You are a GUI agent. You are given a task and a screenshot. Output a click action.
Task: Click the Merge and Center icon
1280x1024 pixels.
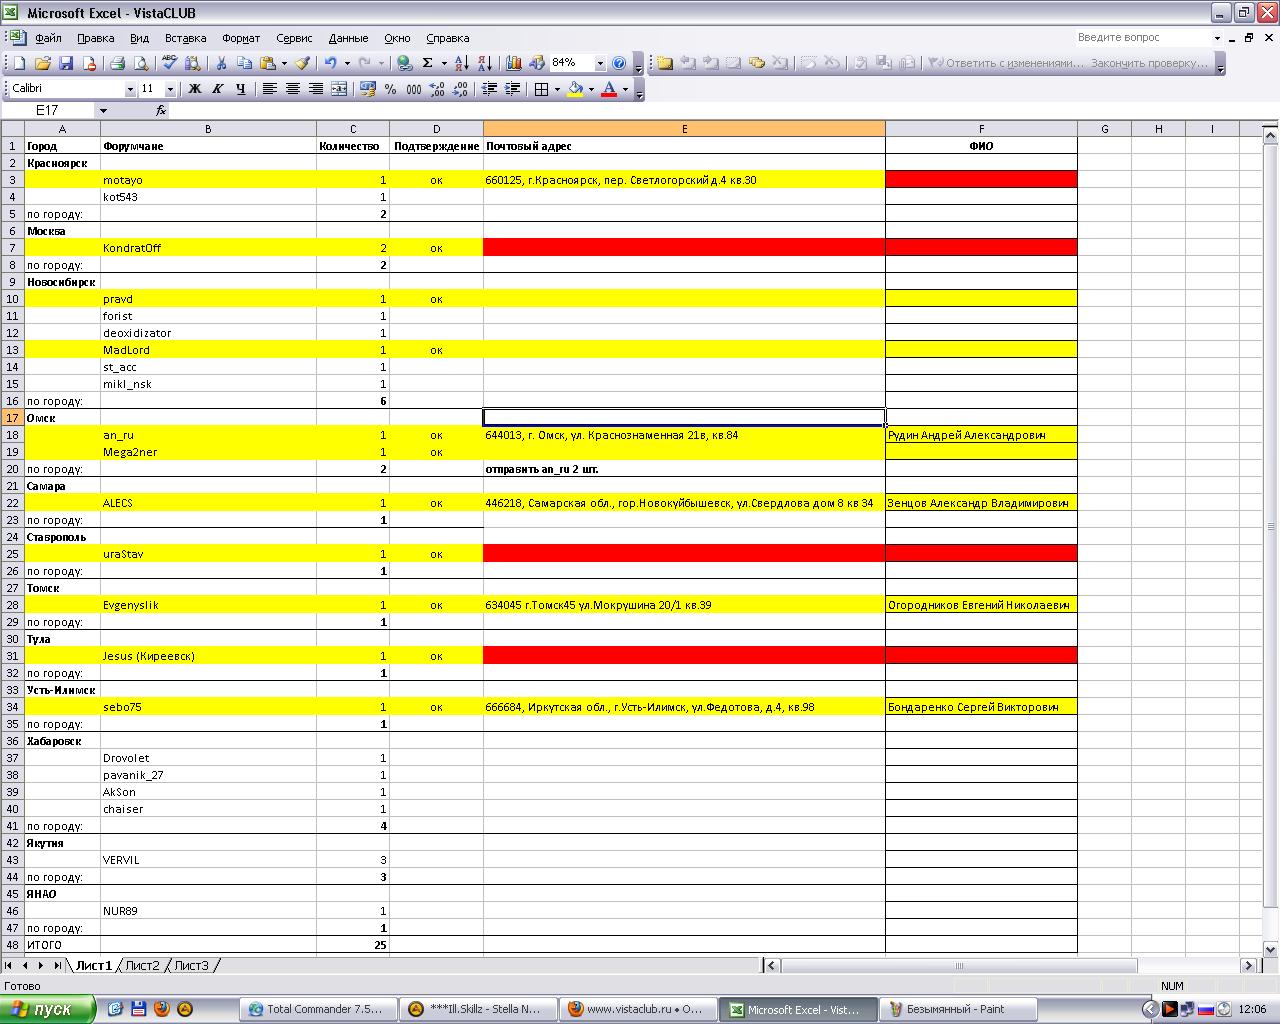(x=339, y=89)
